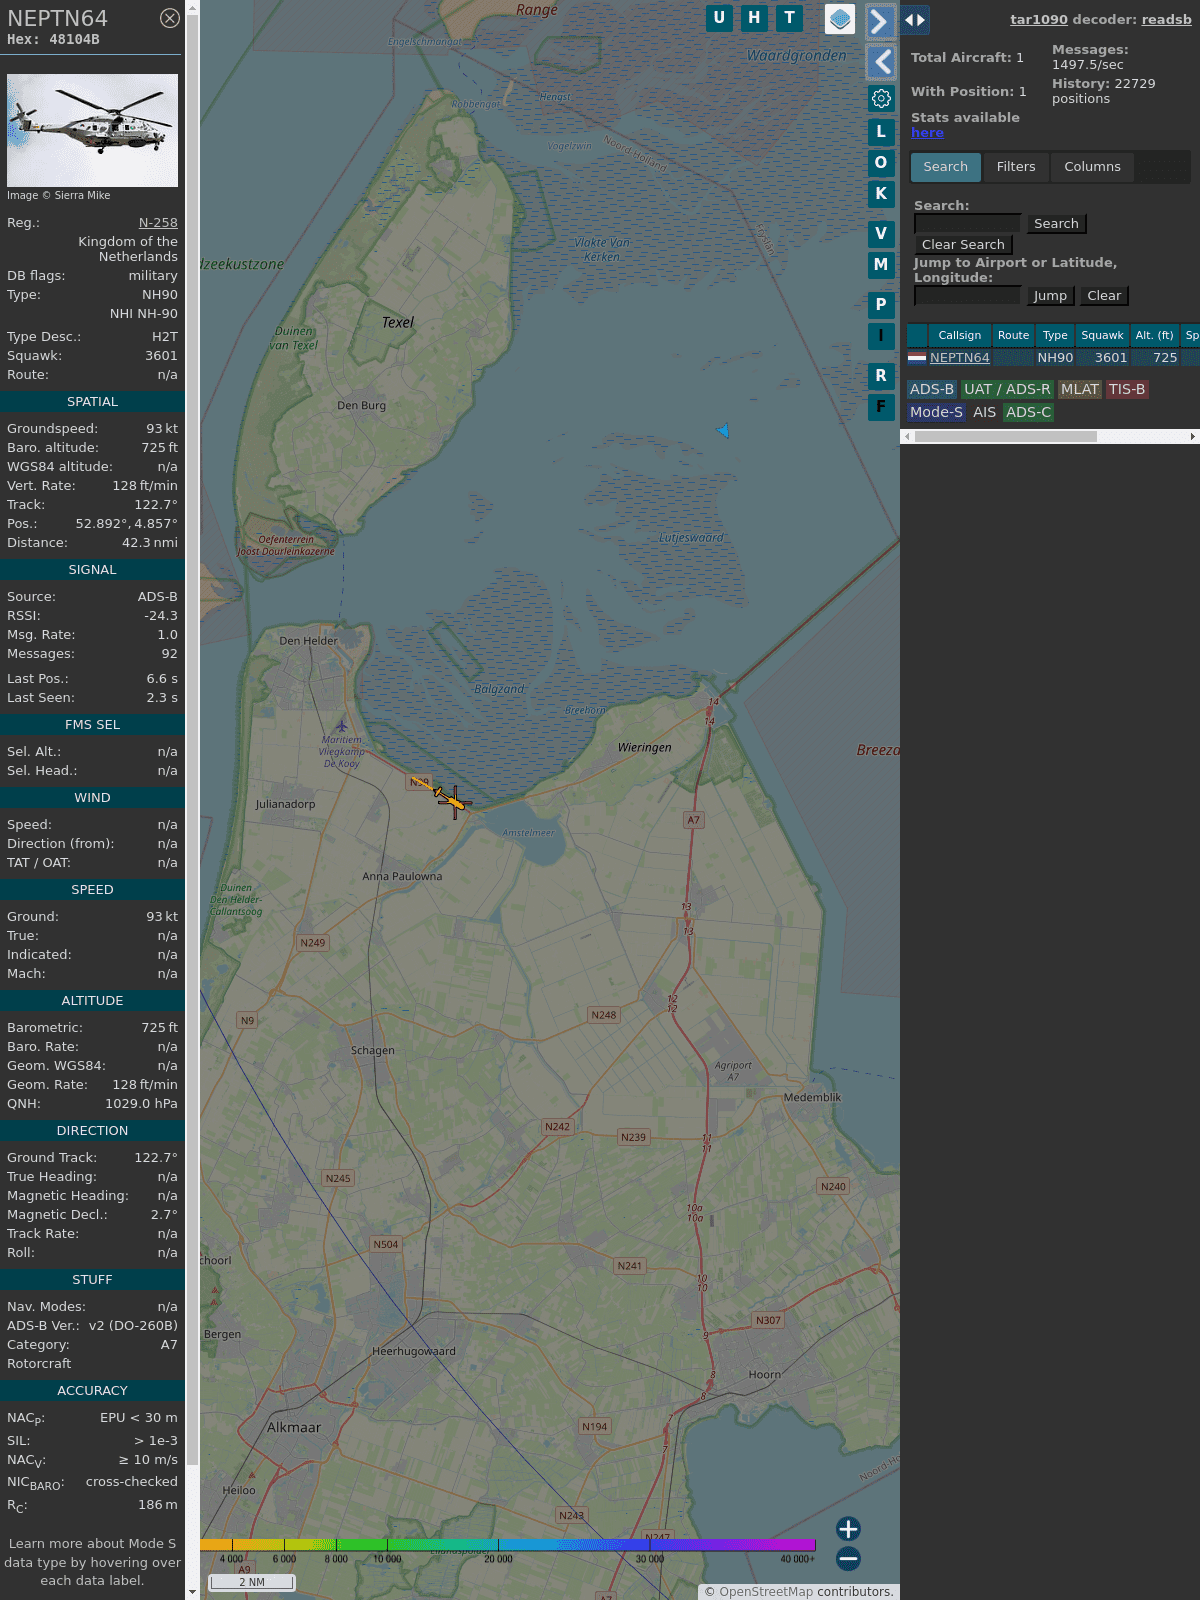Switch to the Filters tab
The image size is (1200, 1600).
(1015, 167)
